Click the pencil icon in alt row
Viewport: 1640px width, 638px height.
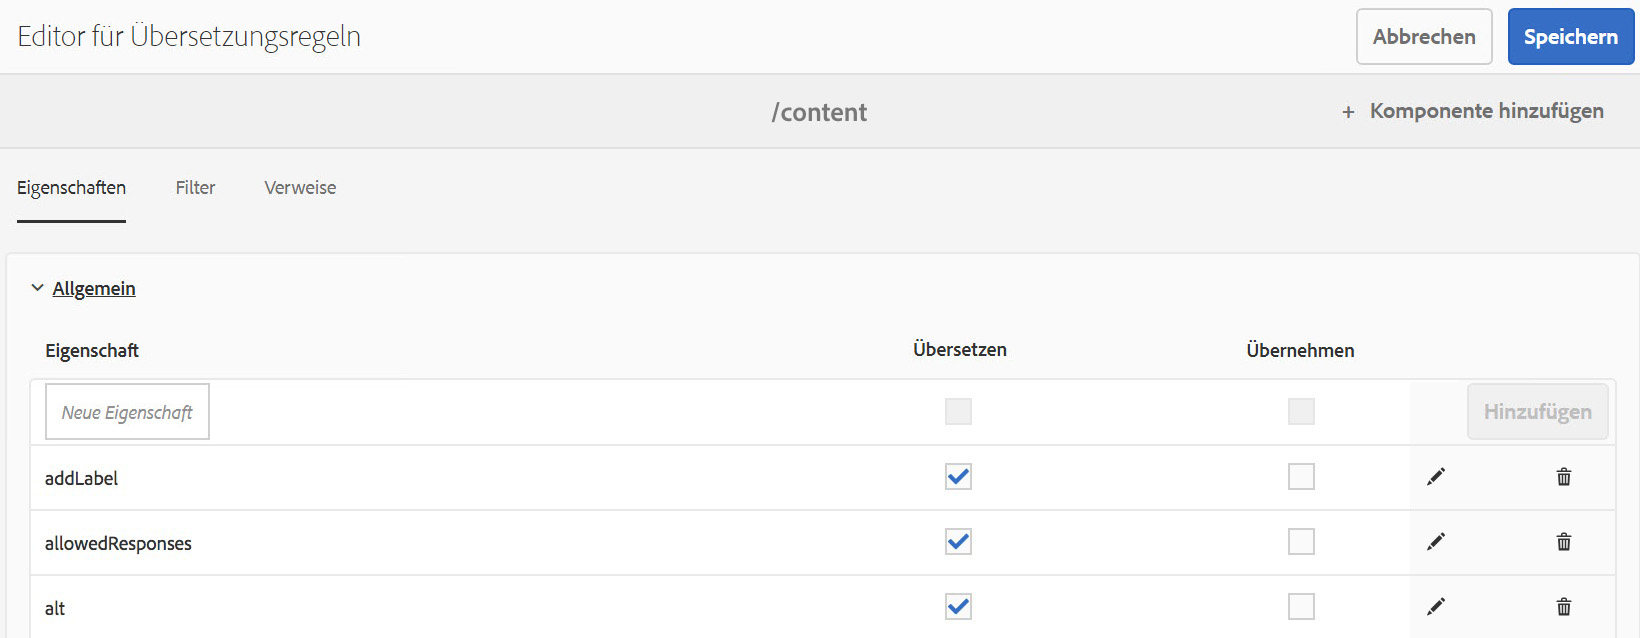[1436, 607]
